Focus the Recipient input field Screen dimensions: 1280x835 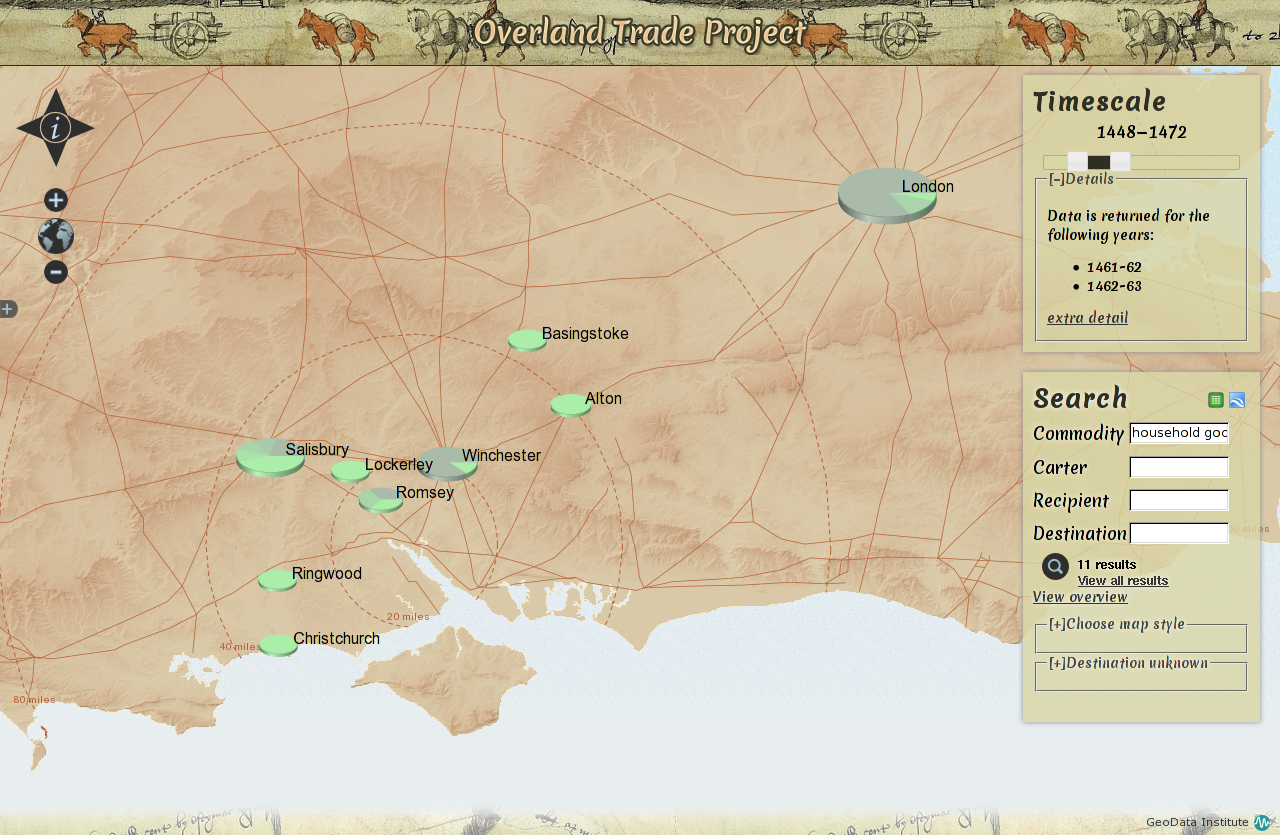pyautogui.click(x=1179, y=500)
